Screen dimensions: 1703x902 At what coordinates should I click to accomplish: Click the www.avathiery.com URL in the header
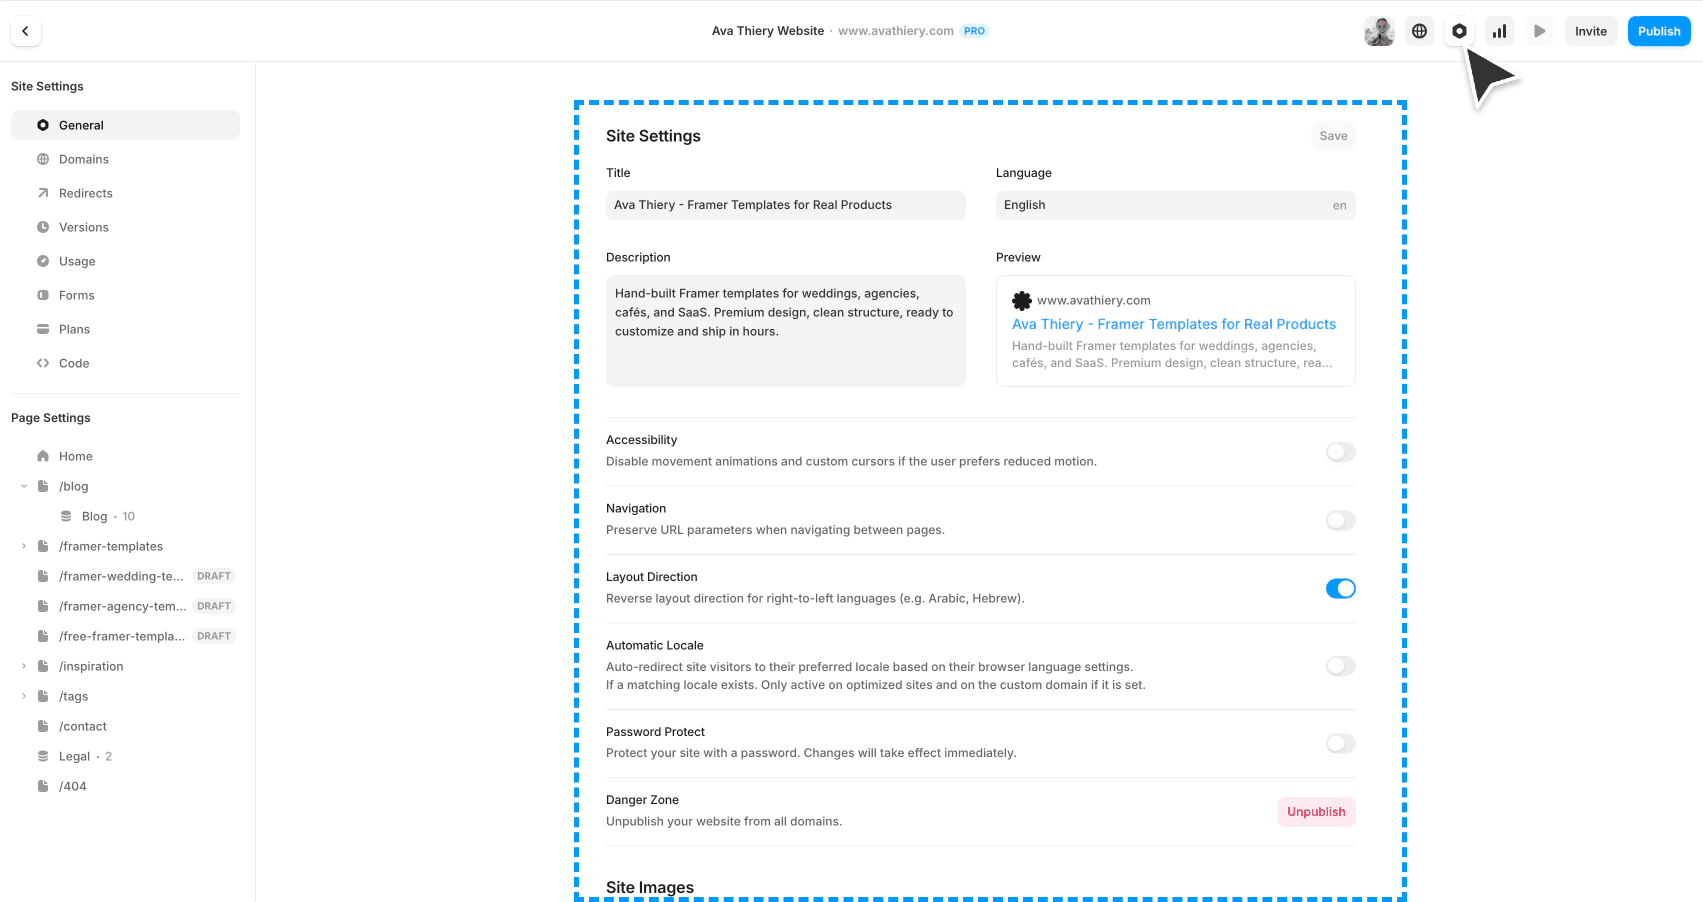(x=896, y=31)
